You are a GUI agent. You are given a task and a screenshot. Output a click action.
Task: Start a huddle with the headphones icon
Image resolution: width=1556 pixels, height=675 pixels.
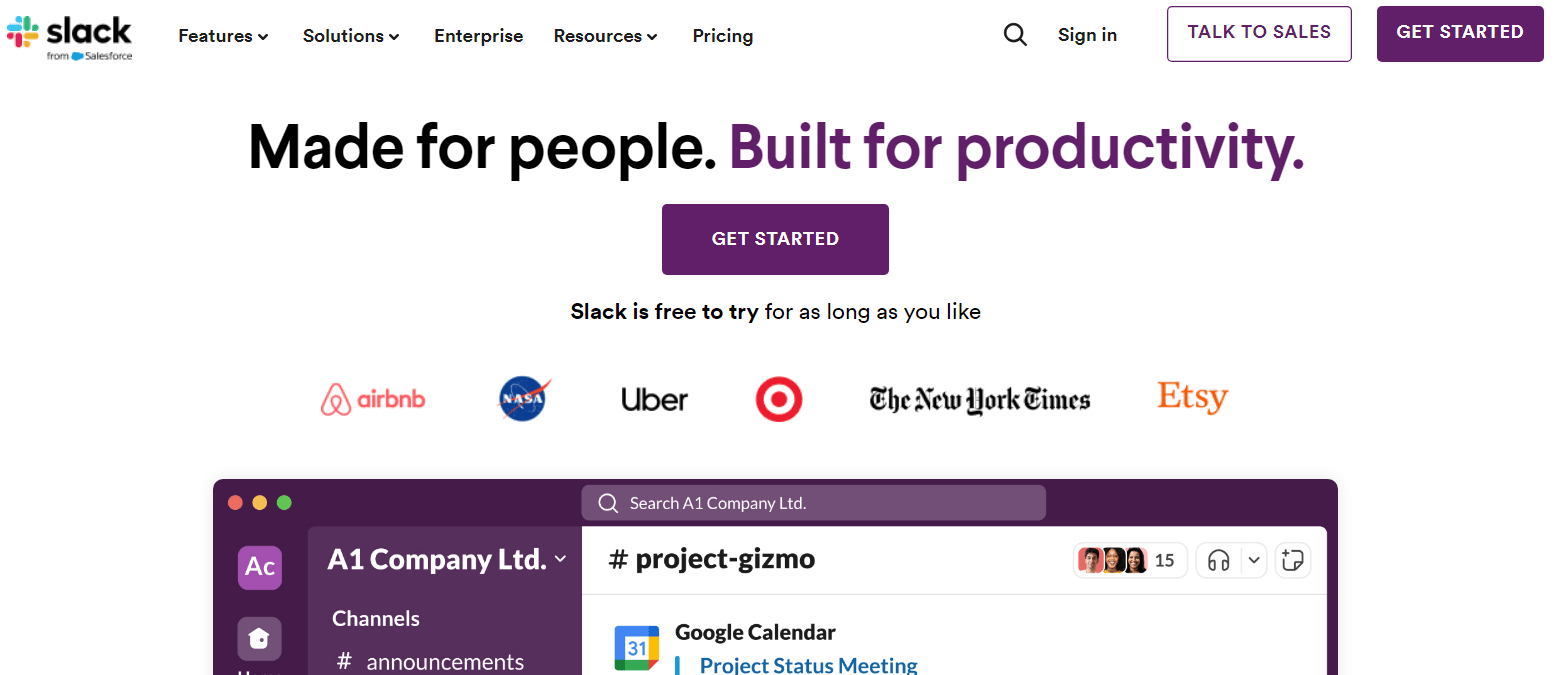point(1218,560)
